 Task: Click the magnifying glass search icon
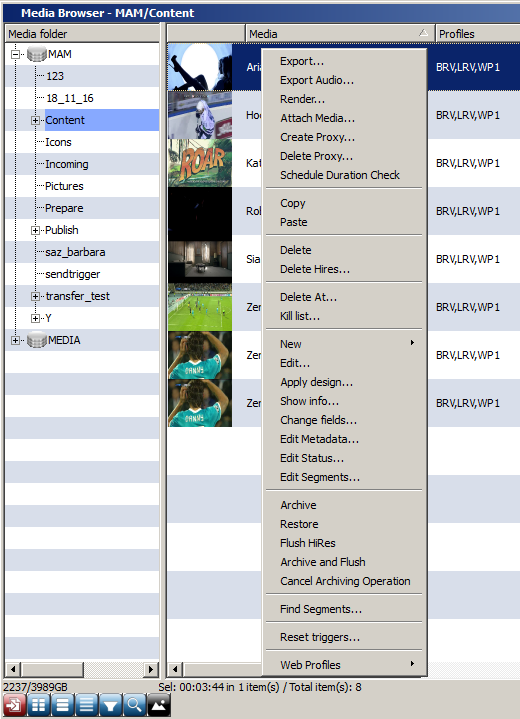point(134,705)
